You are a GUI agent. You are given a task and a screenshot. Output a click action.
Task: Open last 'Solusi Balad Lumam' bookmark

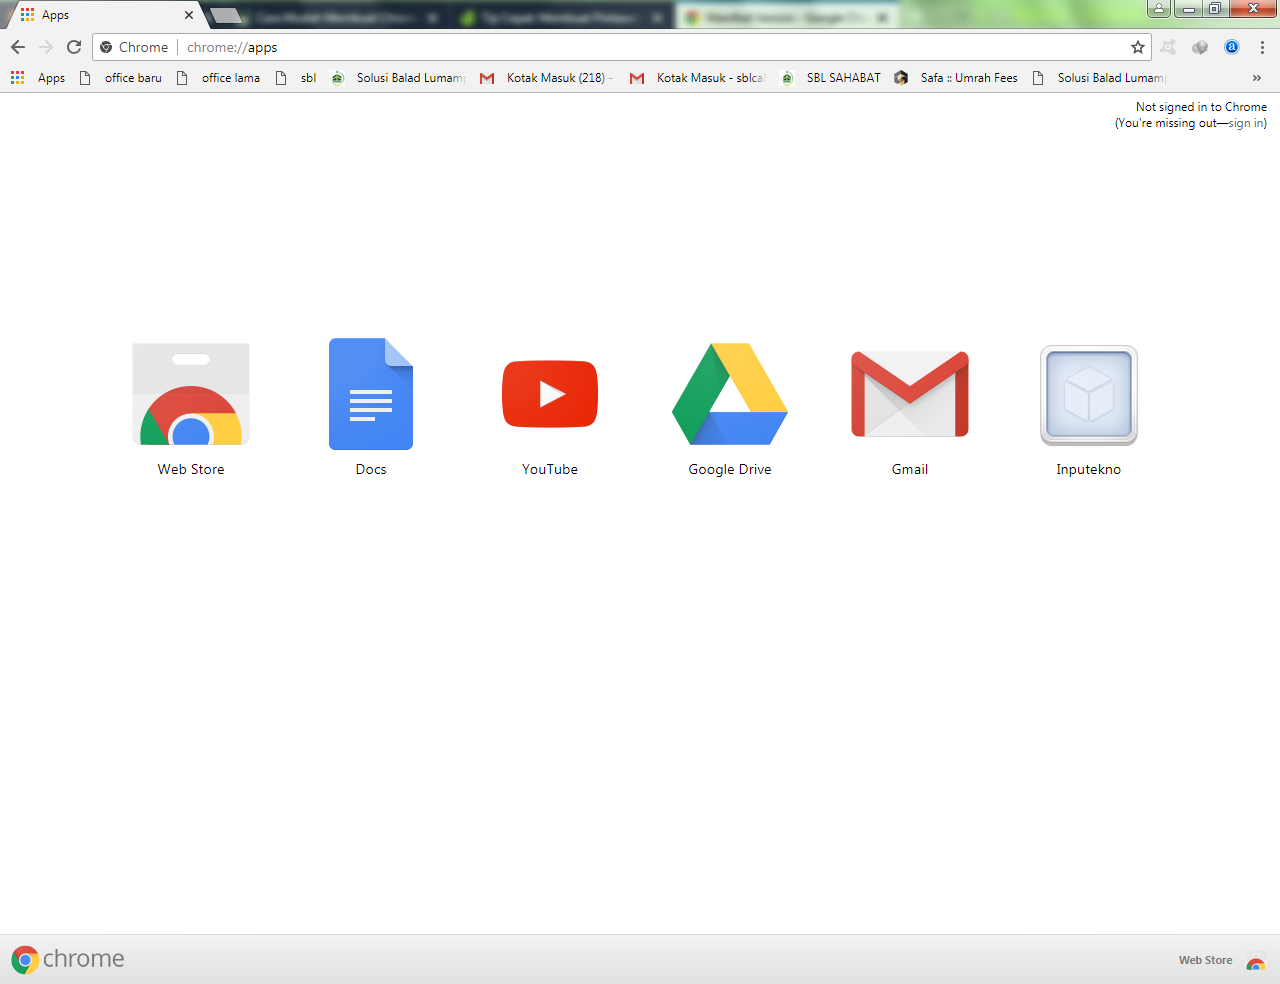(x=1100, y=77)
